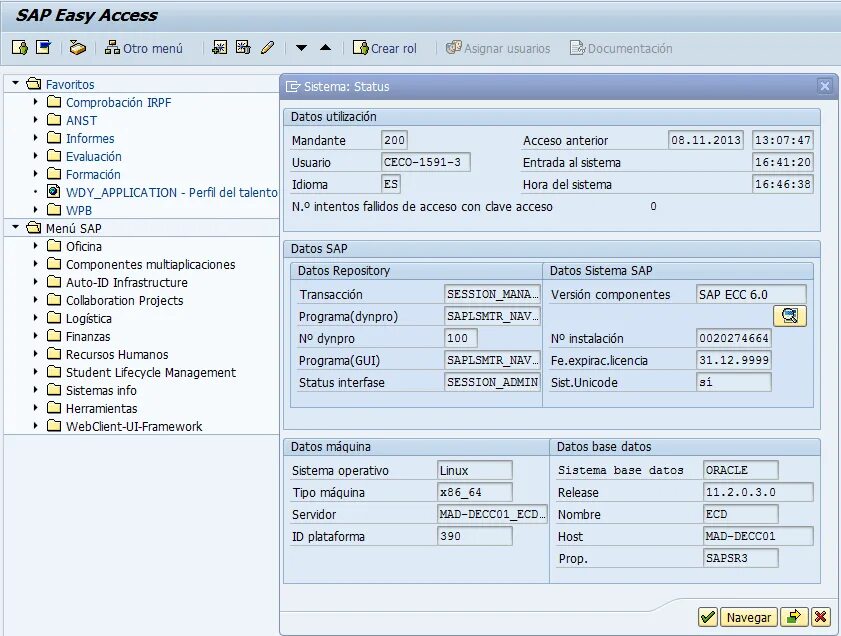Expand the Formación folder arrow

35,174
